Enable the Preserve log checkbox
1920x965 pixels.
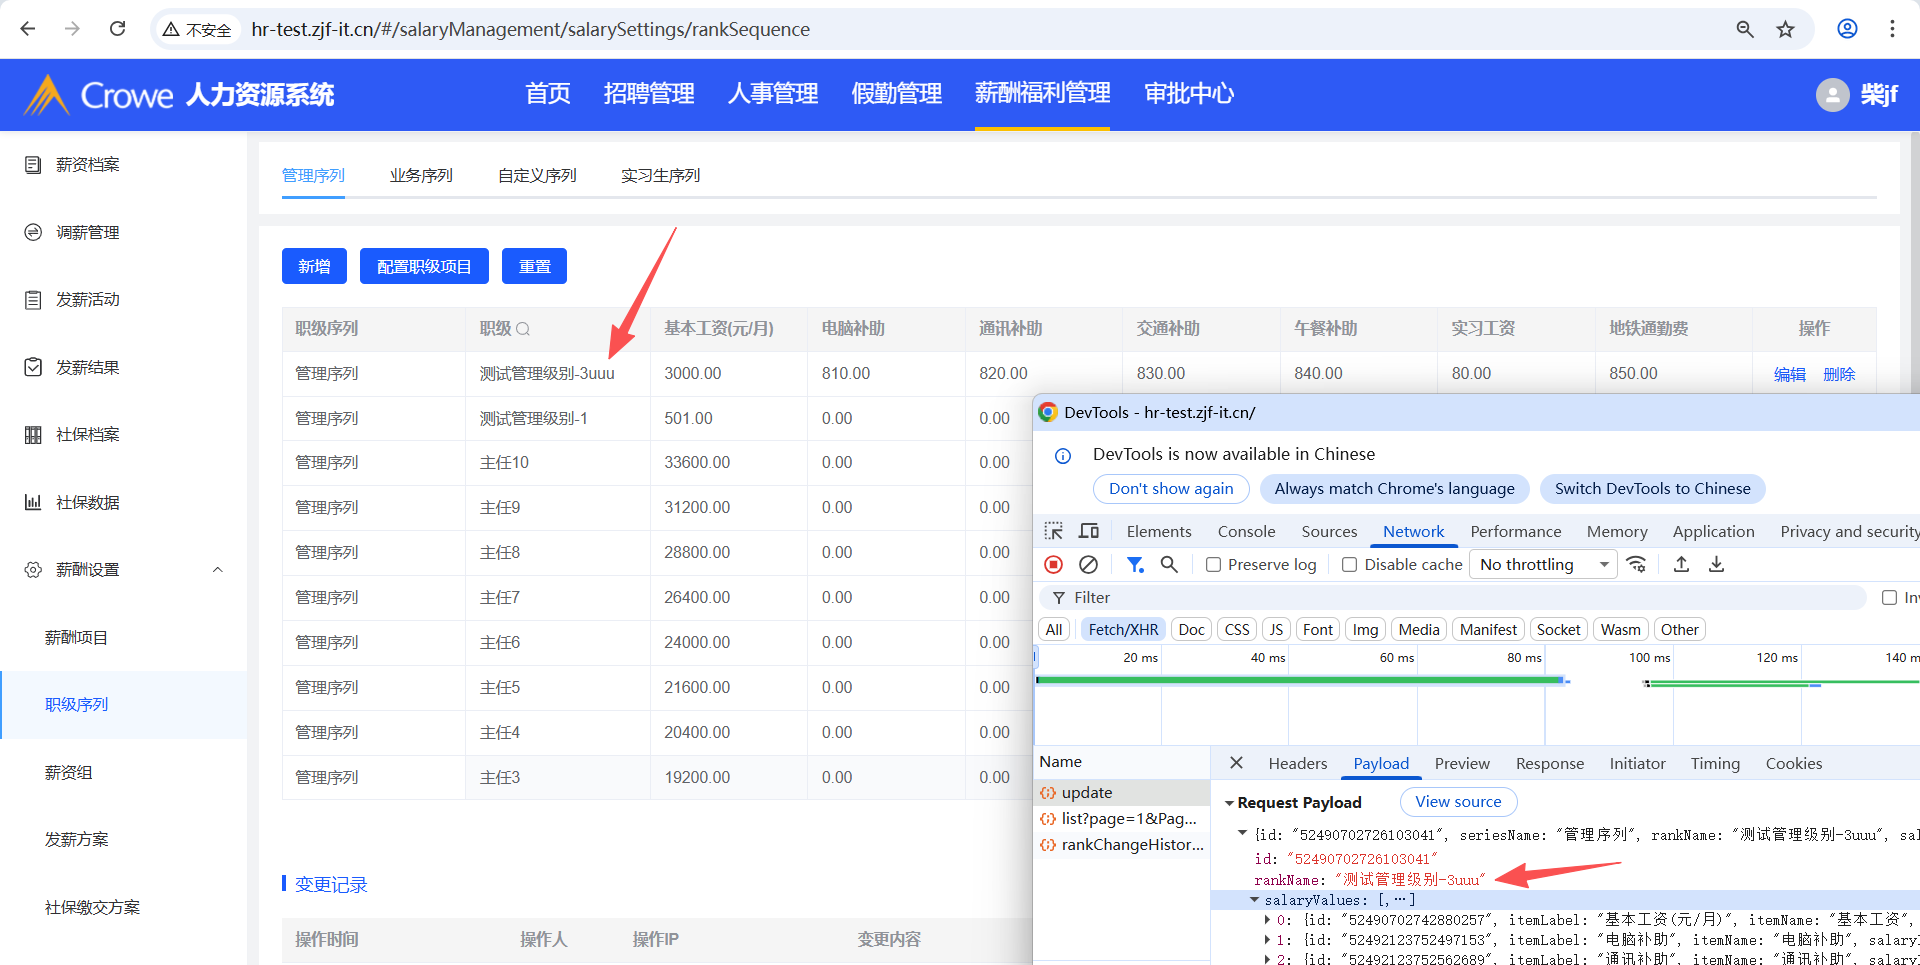(1213, 565)
